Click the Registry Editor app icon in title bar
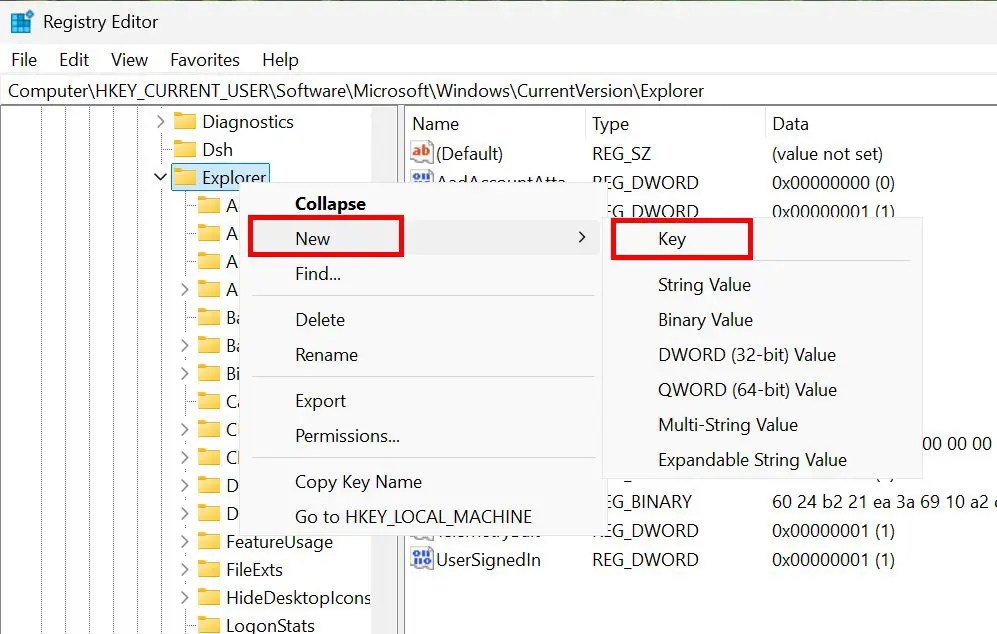Viewport: 997px width, 634px height. 22,22
